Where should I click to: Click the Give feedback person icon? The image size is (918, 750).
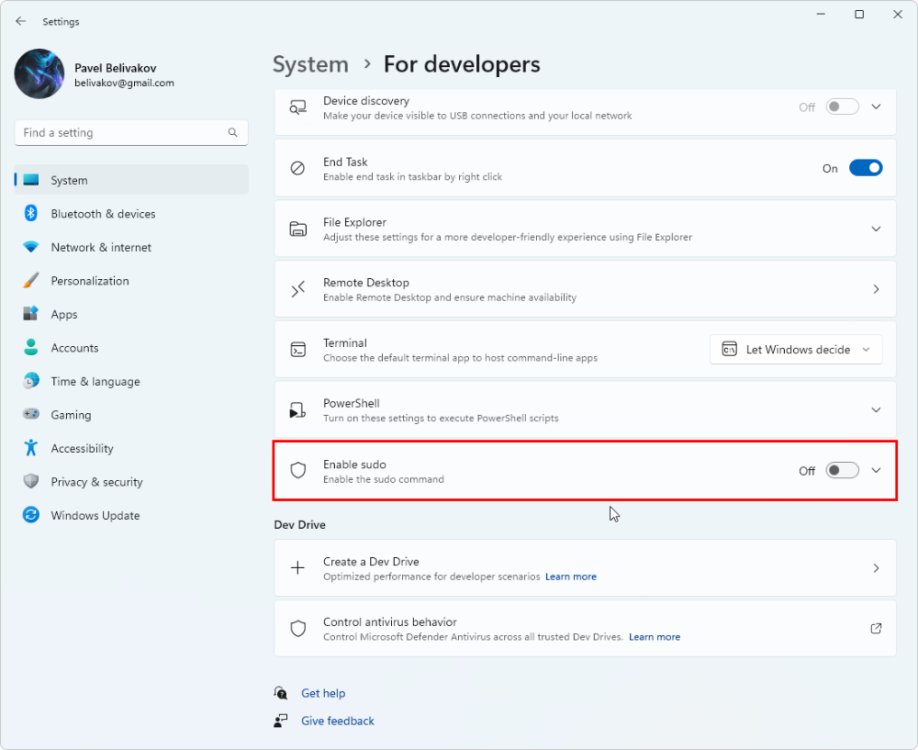point(280,721)
